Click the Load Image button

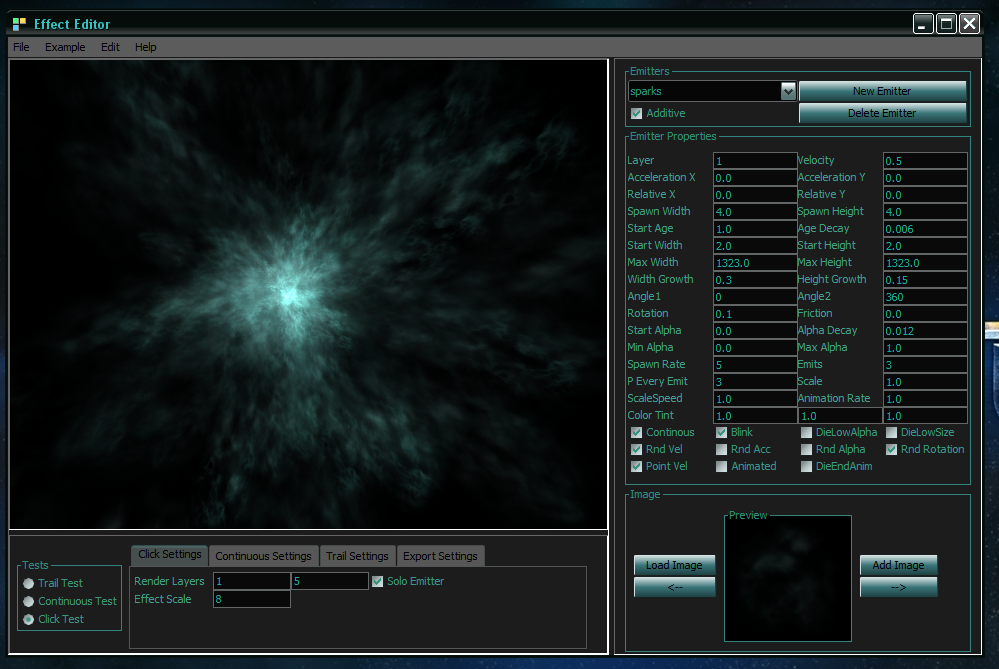tap(674, 565)
